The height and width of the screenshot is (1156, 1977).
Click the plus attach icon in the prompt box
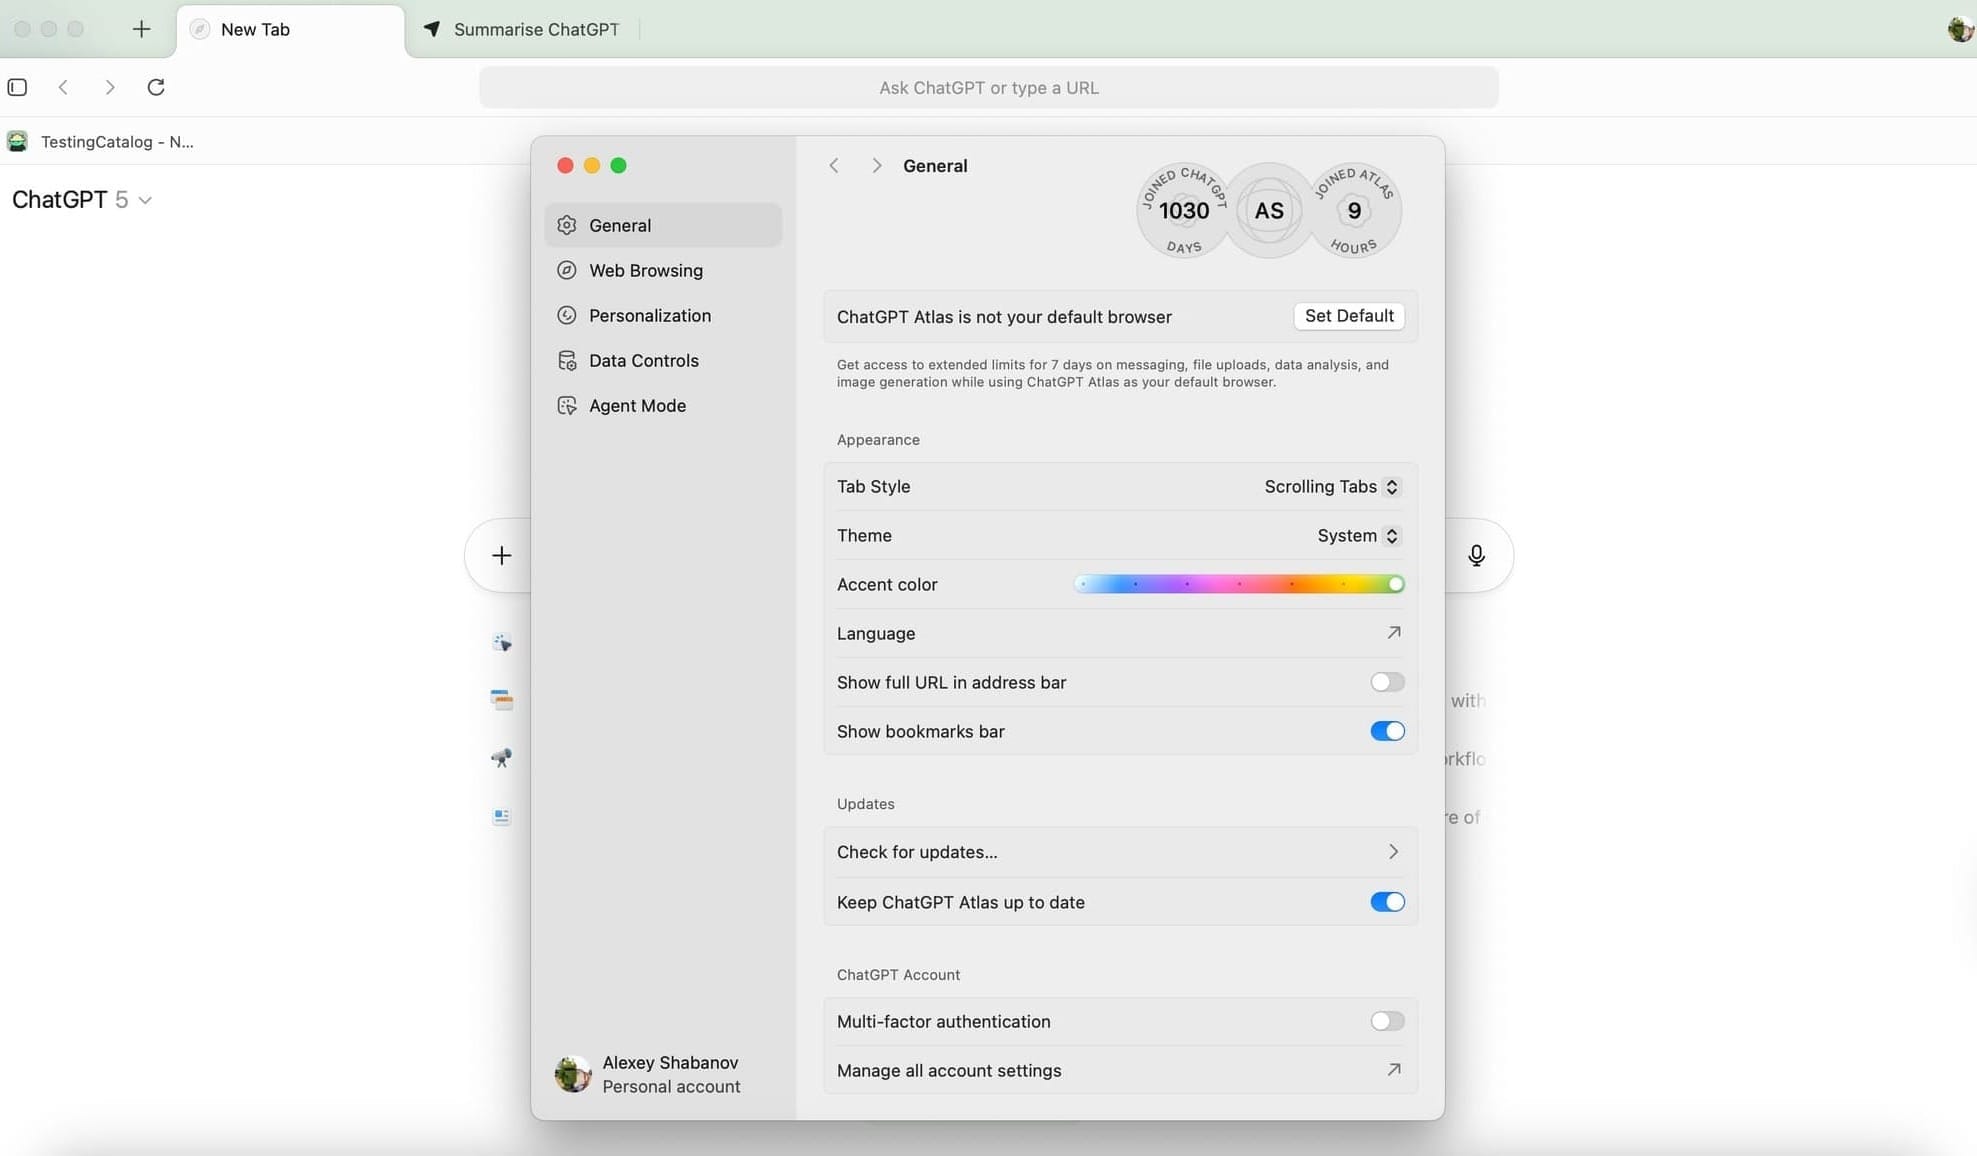coord(502,555)
